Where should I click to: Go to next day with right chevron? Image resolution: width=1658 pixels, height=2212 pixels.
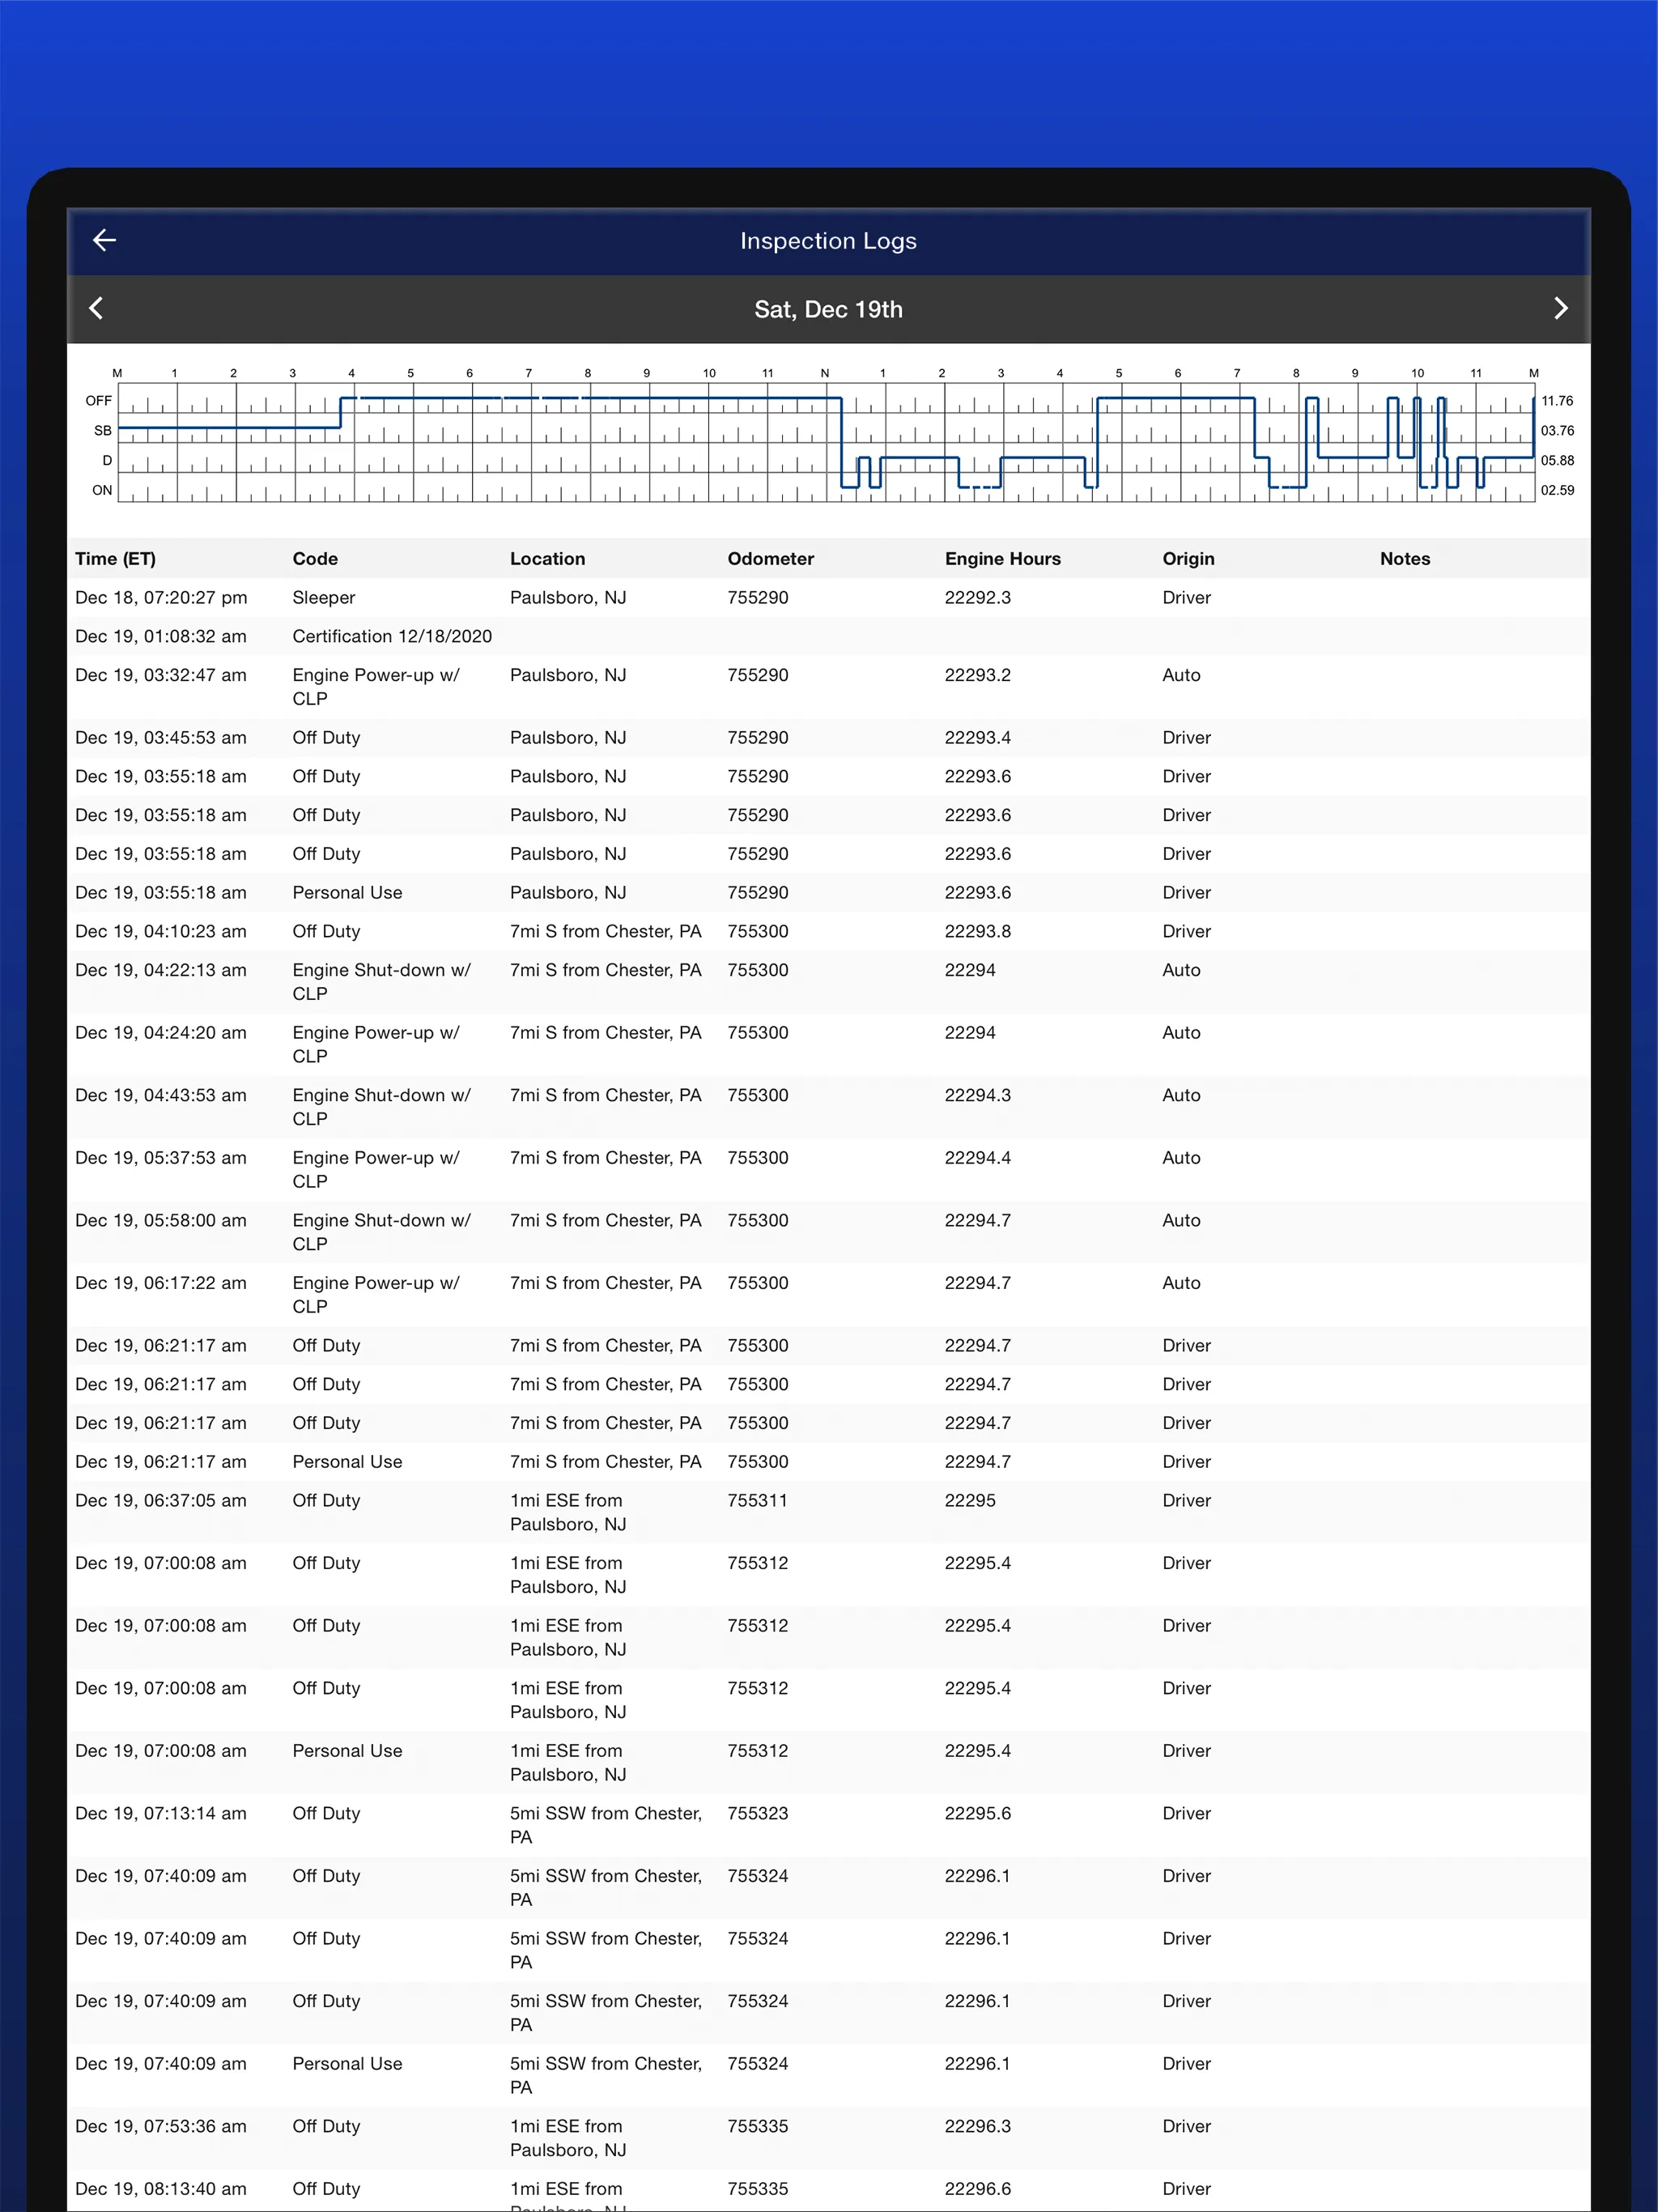tap(1560, 308)
